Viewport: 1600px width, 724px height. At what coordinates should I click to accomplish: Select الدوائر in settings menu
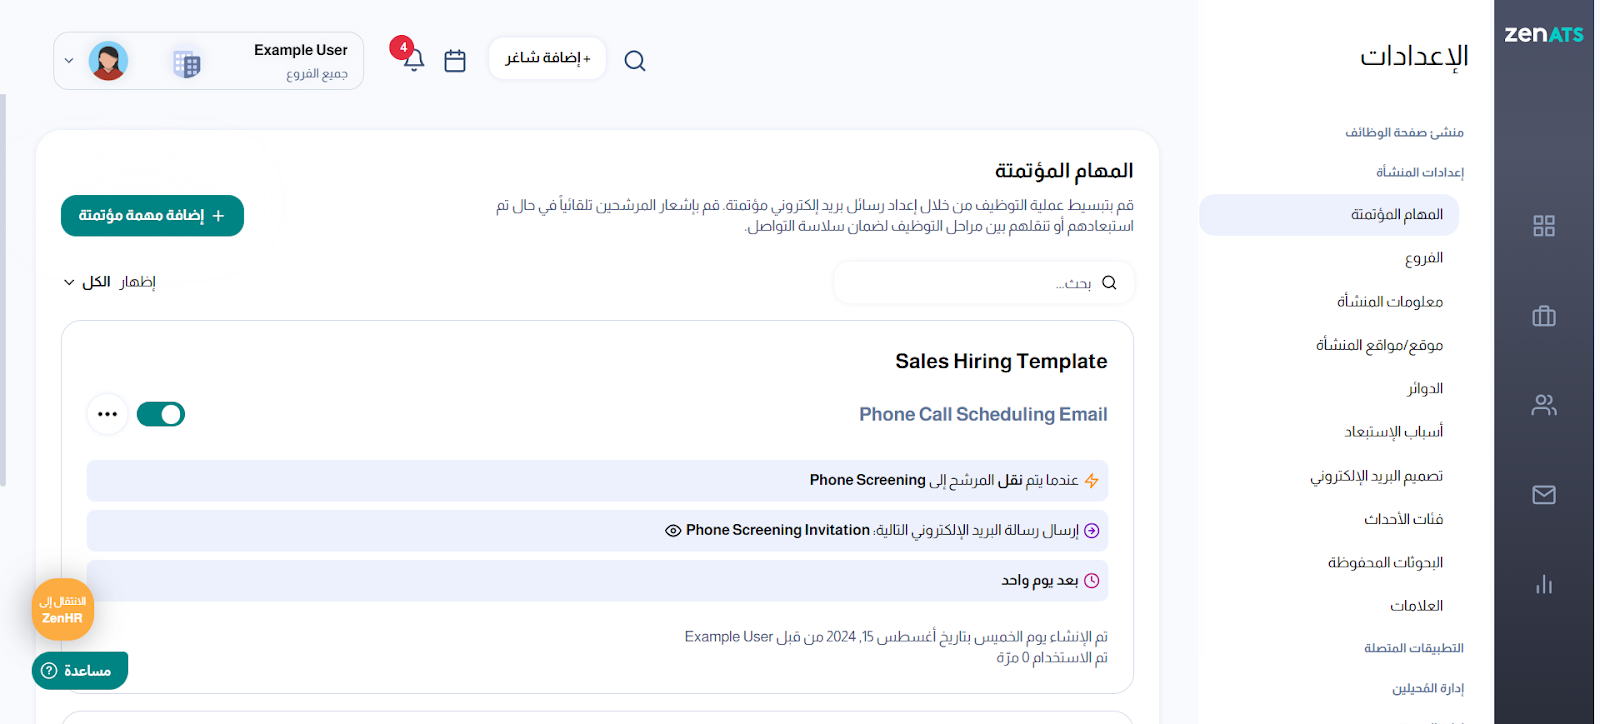click(1425, 388)
